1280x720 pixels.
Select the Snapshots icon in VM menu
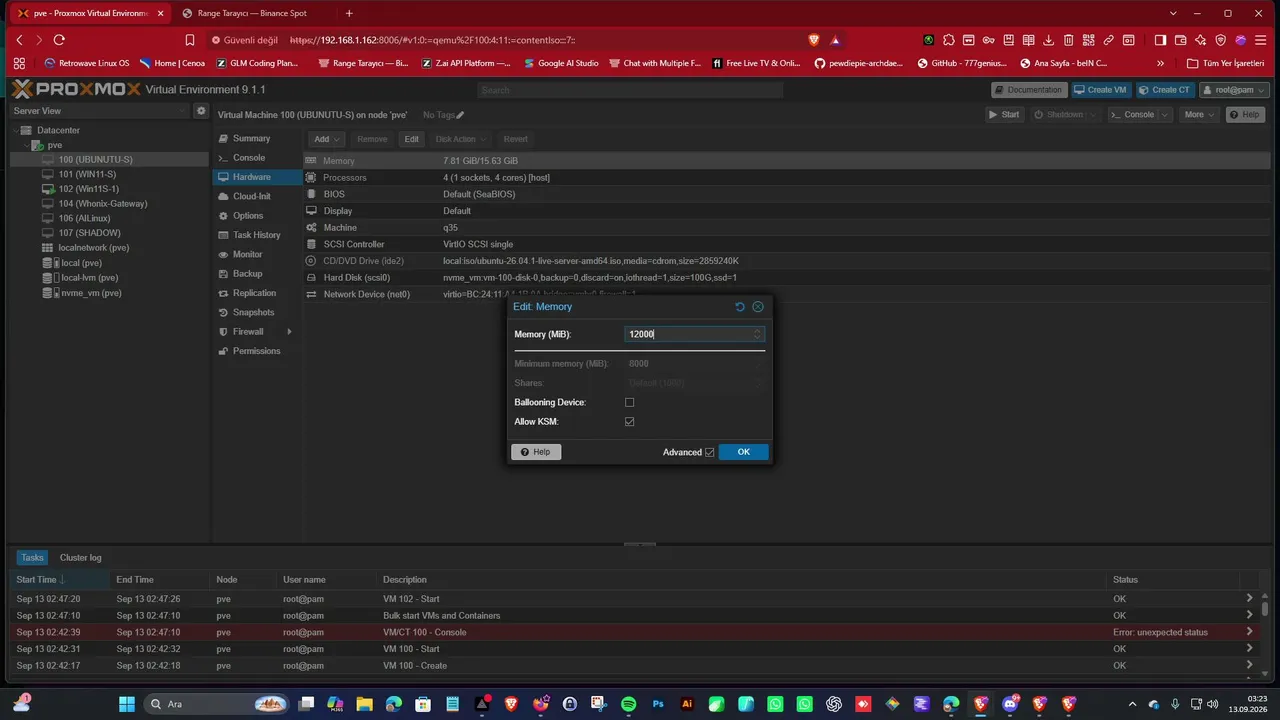[x=223, y=312]
